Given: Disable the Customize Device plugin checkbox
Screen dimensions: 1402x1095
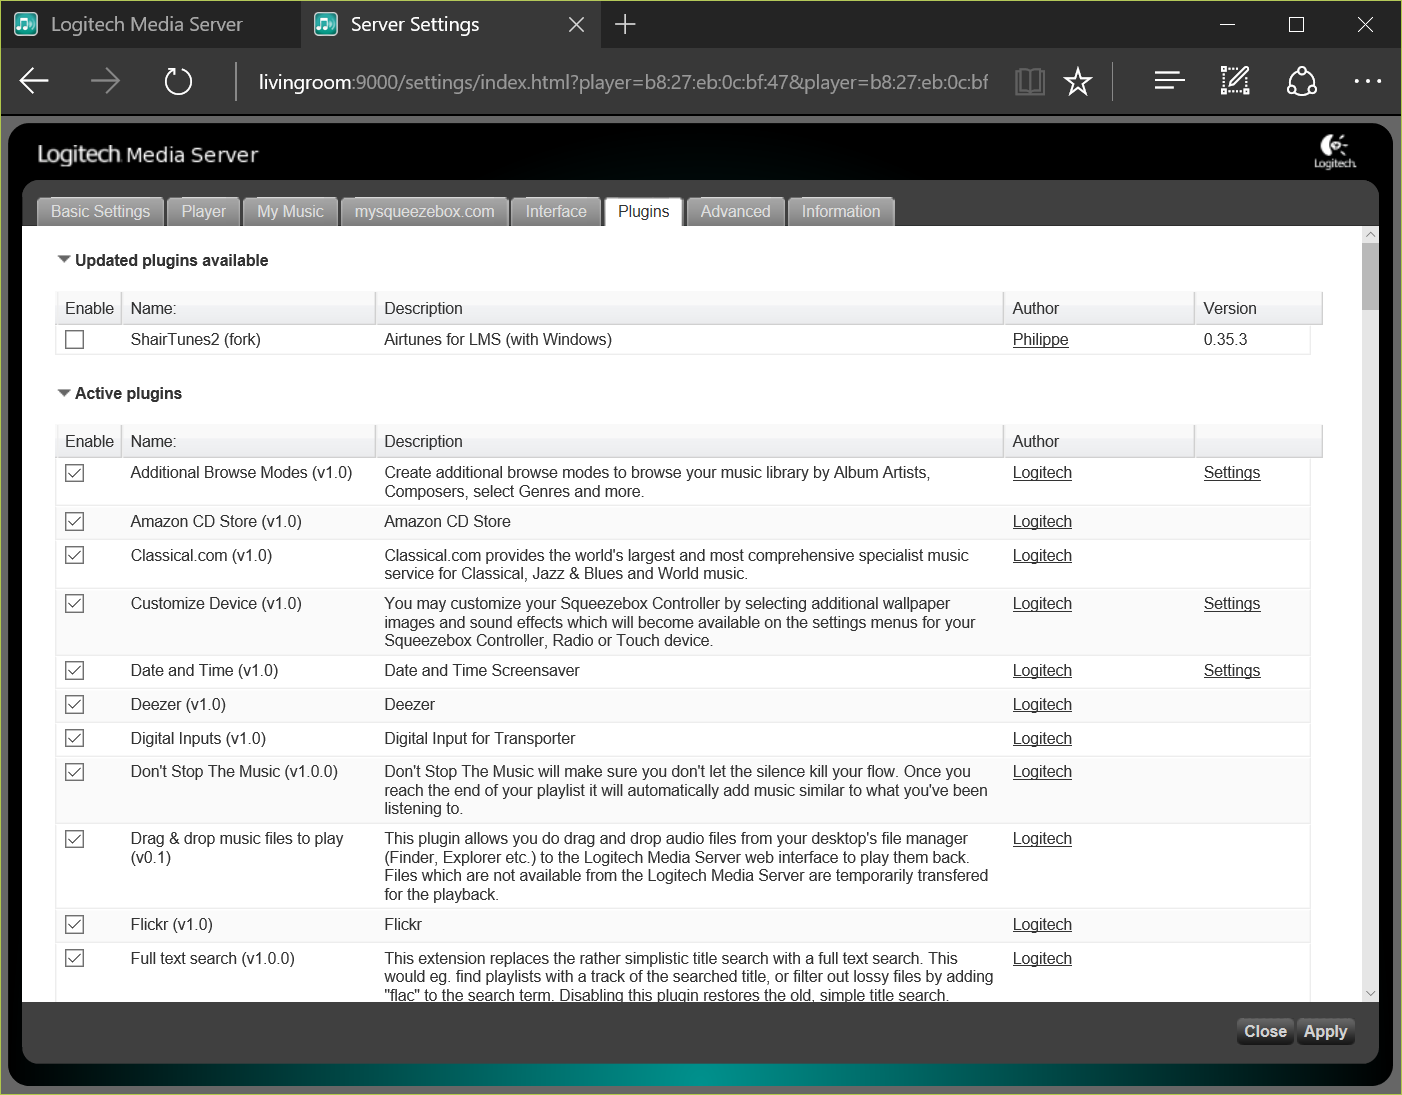Looking at the screenshot, I should pyautogui.click(x=75, y=604).
